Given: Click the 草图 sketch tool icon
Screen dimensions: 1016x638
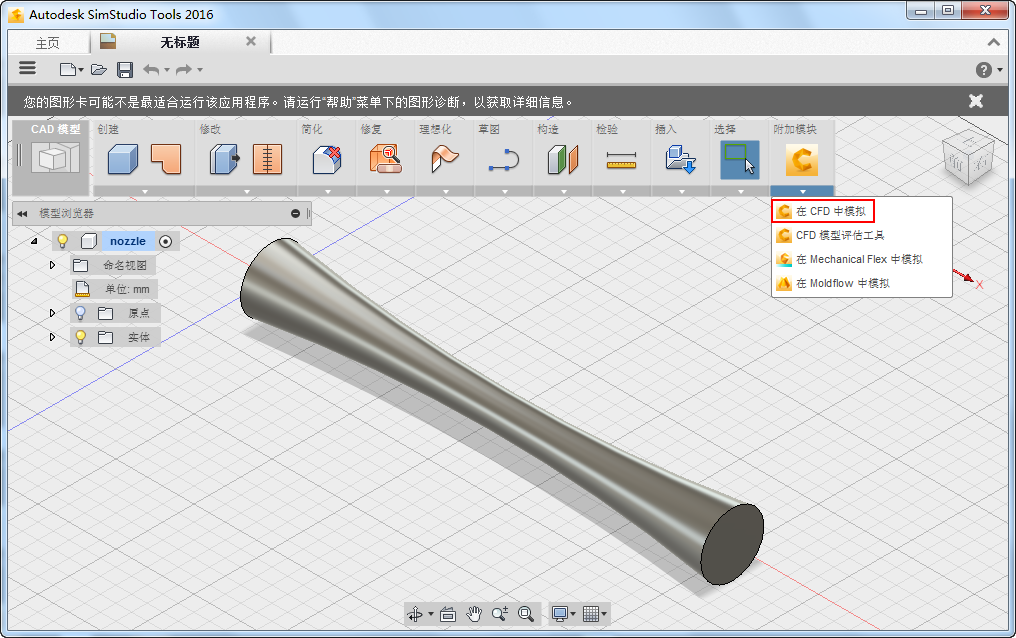Looking at the screenshot, I should tap(503, 159).
